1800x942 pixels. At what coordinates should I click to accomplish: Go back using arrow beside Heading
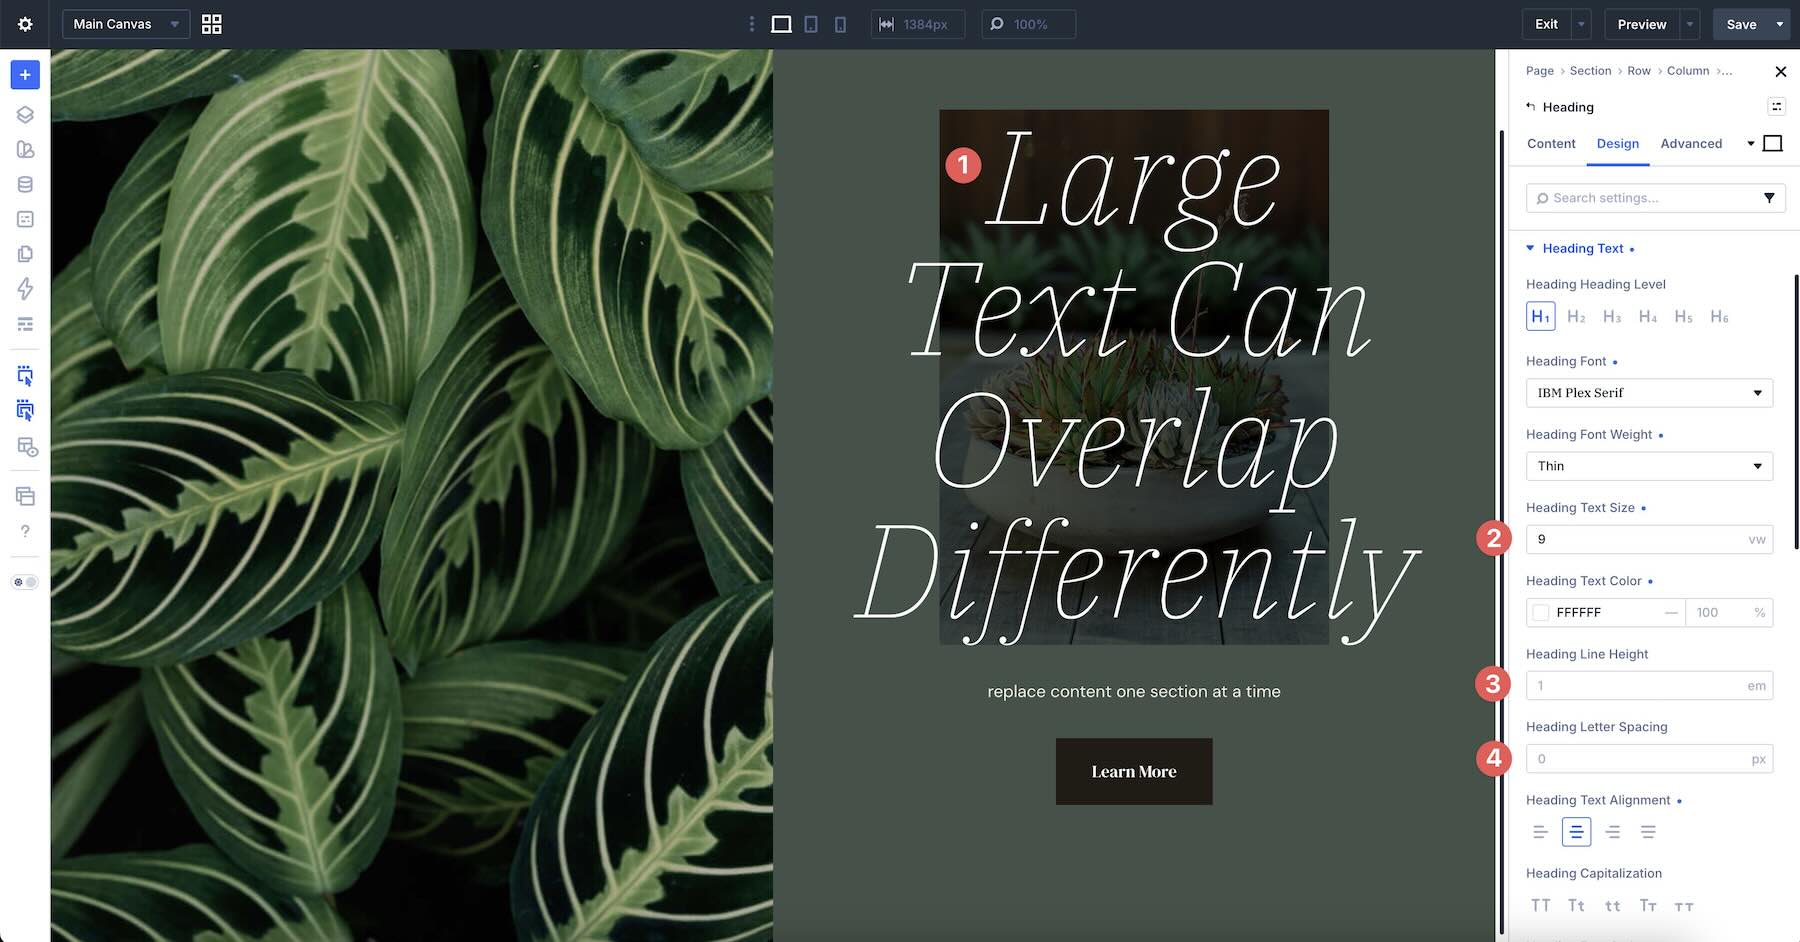pos(1530,106)
